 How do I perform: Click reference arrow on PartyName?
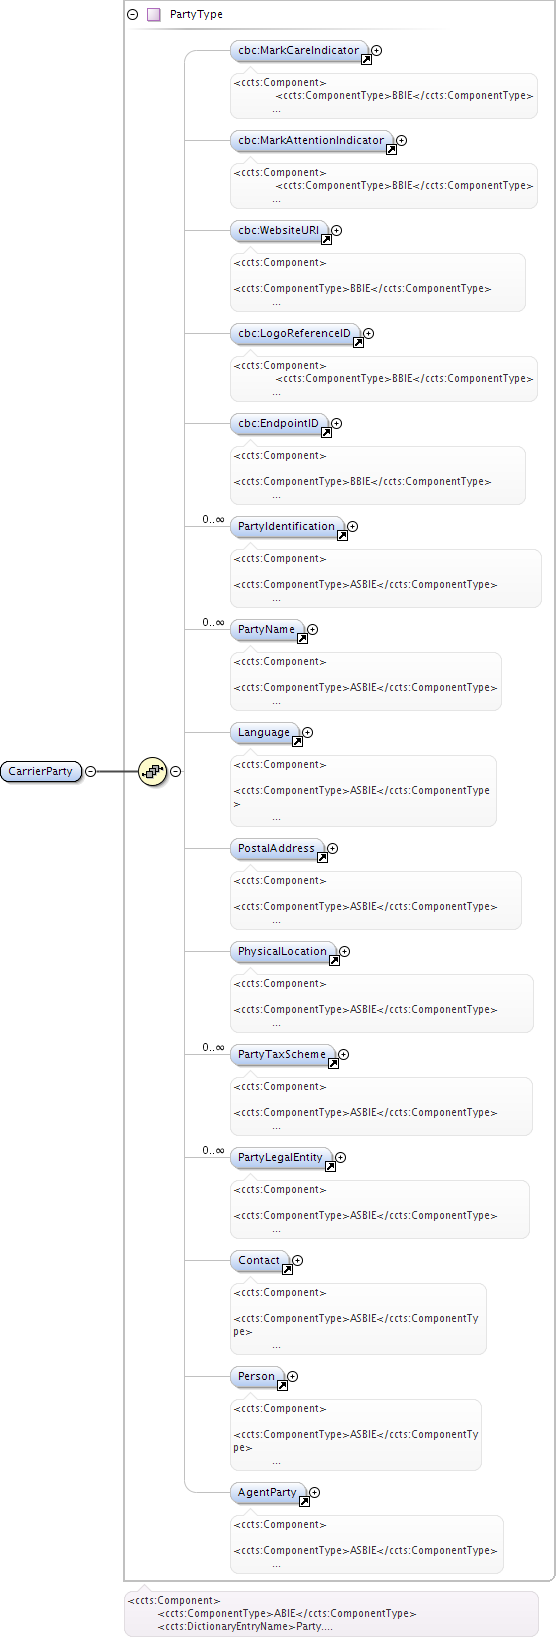point(302,639)
